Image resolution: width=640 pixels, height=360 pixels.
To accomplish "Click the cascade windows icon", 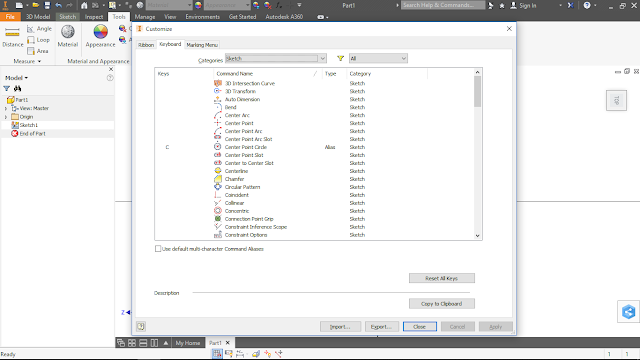I will pyautogui.click(x=121, y=343).
